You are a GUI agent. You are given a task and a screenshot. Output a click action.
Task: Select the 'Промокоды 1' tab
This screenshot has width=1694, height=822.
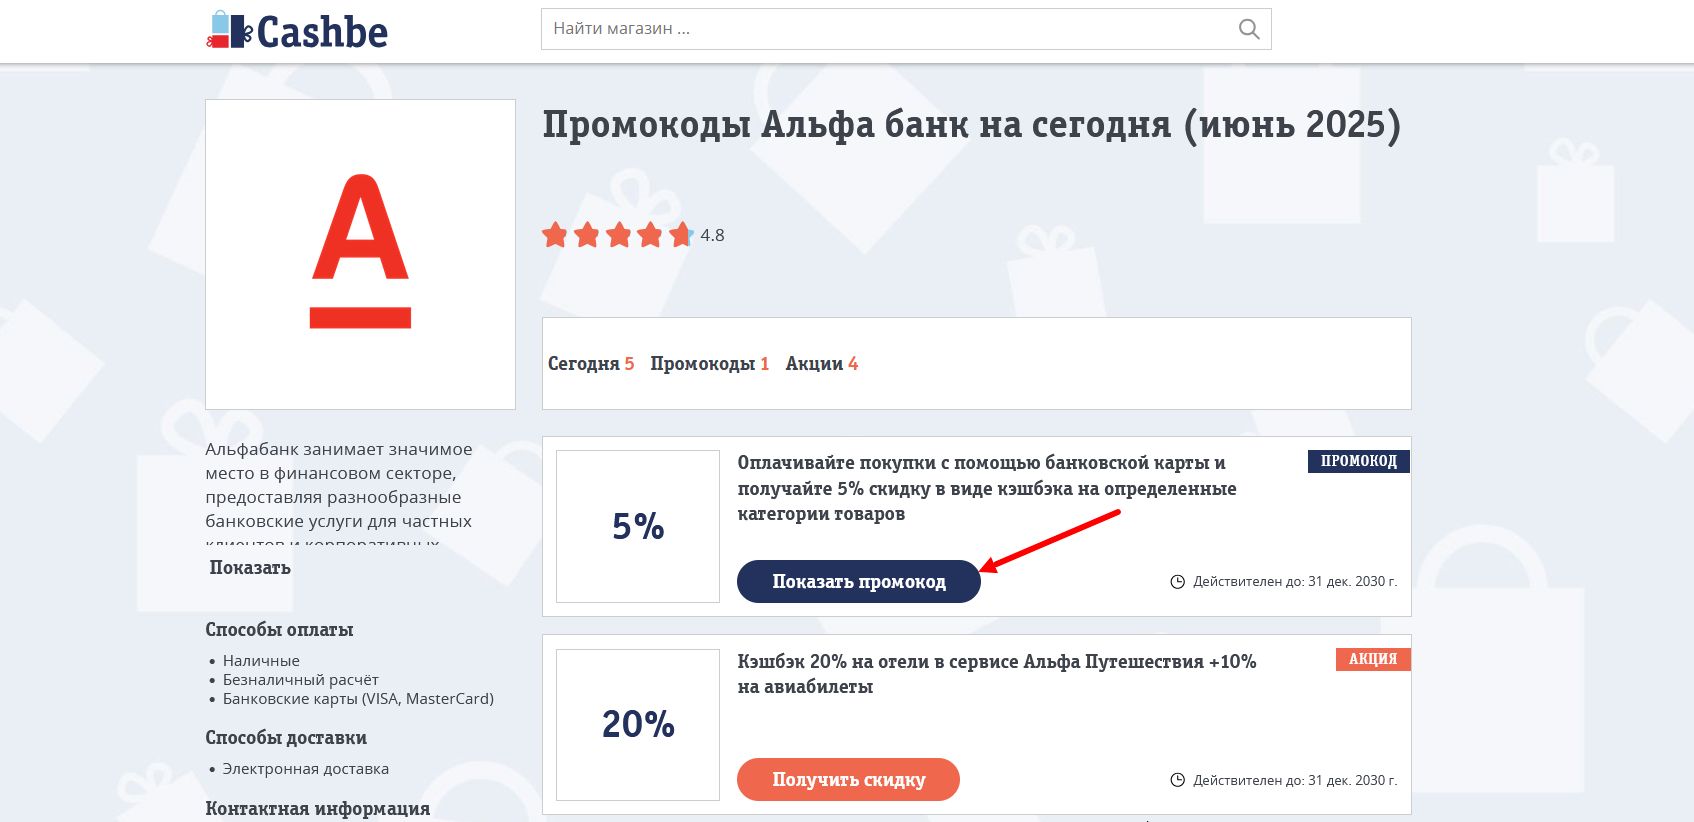[x=710, y=364]
